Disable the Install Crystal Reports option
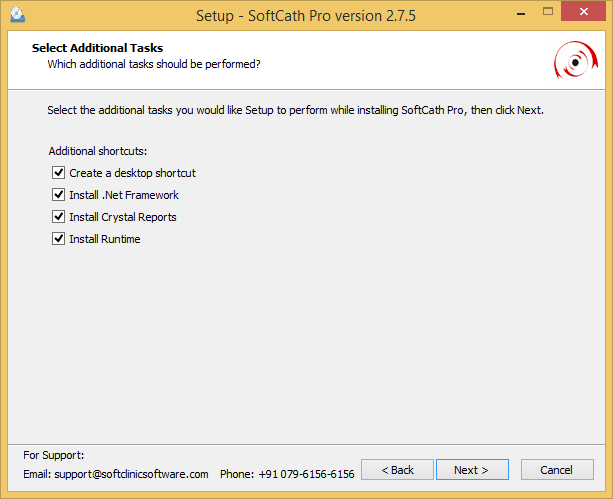This screenshot has height=499, width=613. tap(58, 217)
